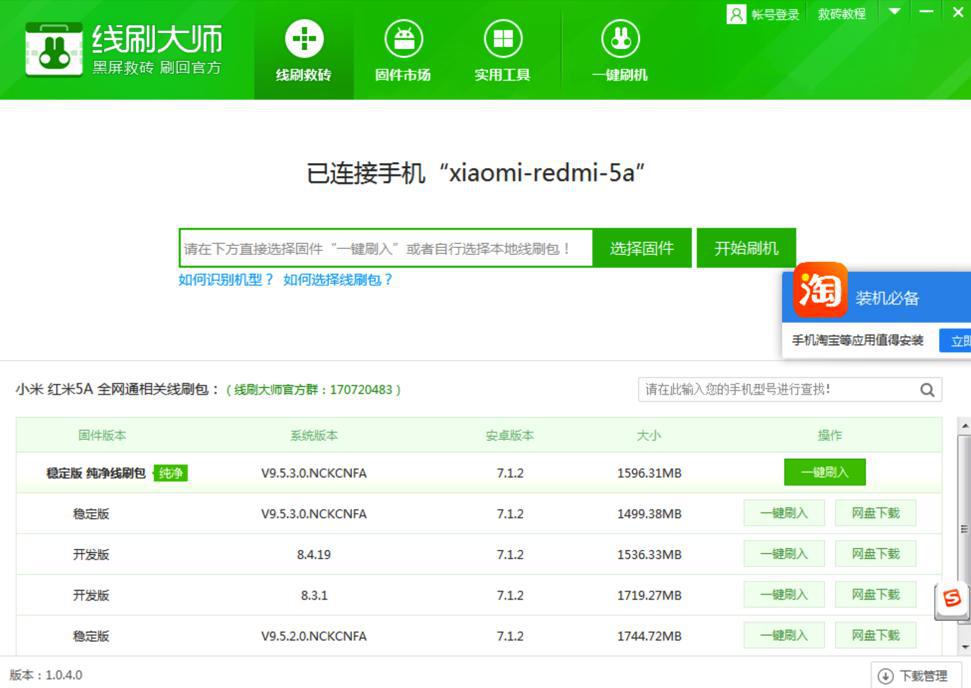Click the firmware path input field
The height and width of the screenshot is (688, 971).
(386, 248)
